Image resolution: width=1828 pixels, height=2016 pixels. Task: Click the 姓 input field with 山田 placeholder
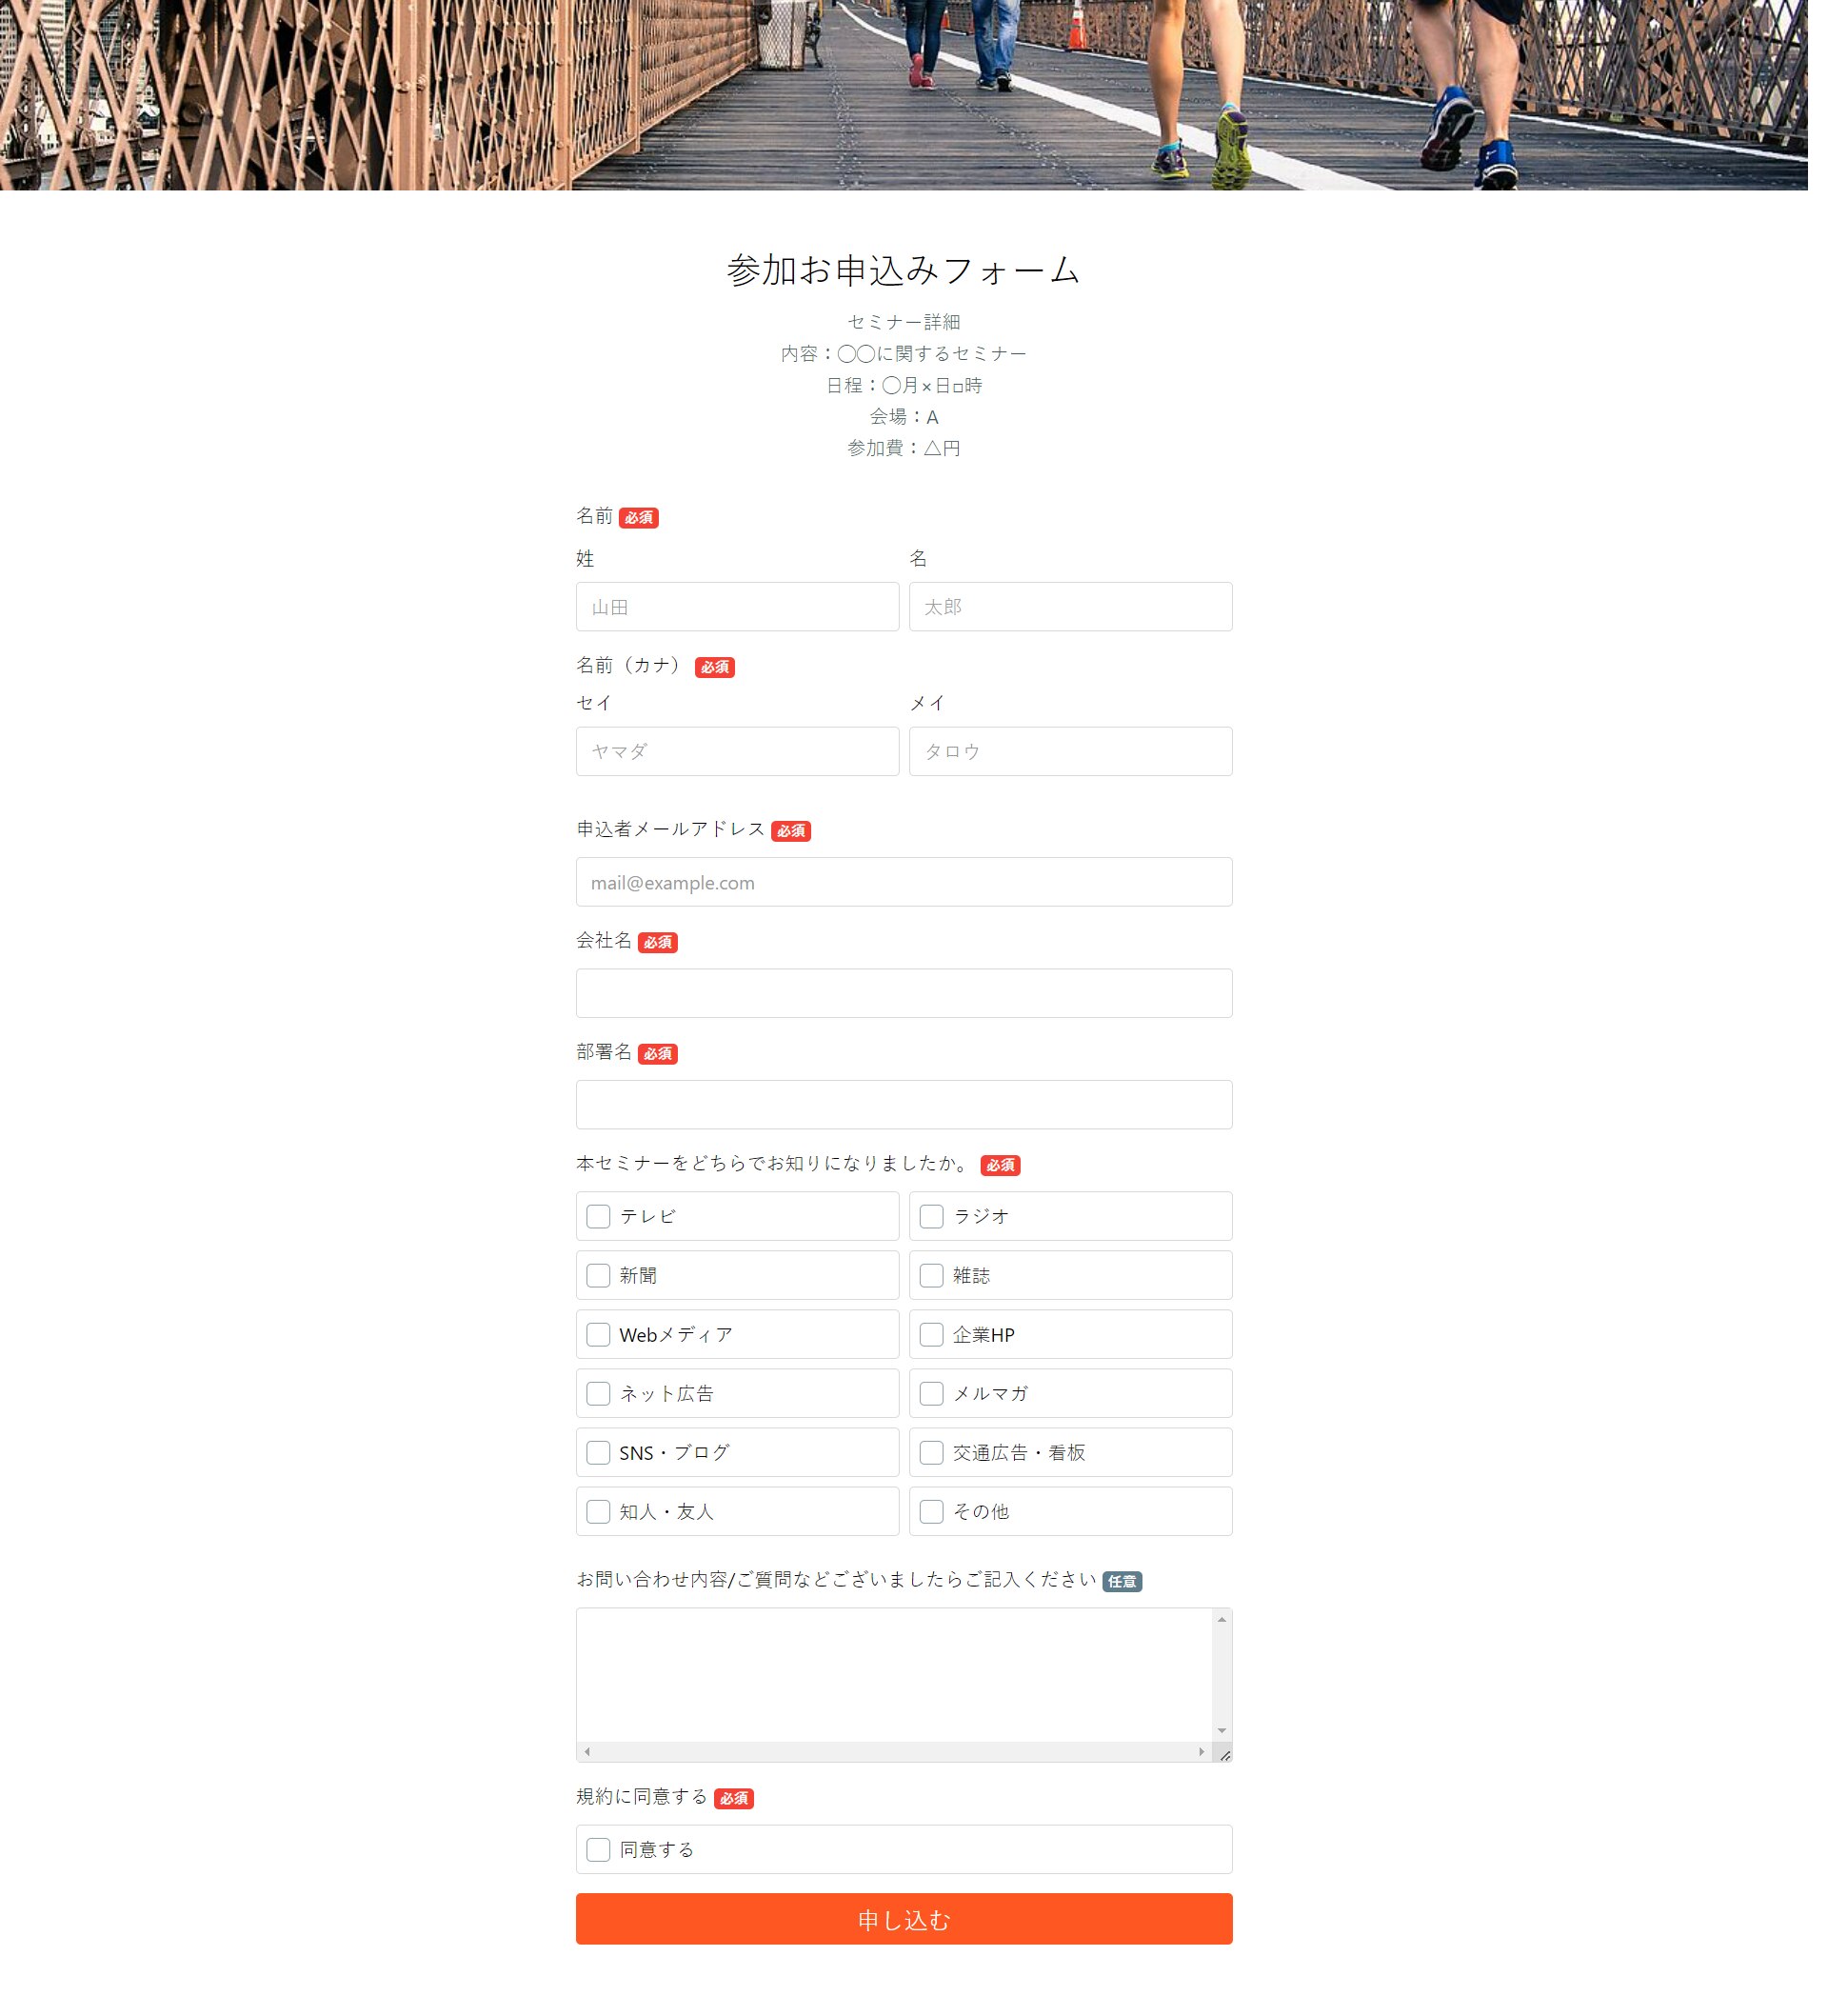coord(737,606)
